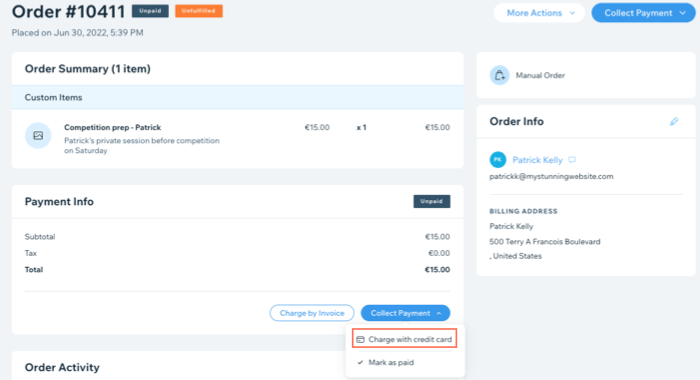Choose Charge with credit card
This screenshot has width=700, height=380.
point(404,339)
